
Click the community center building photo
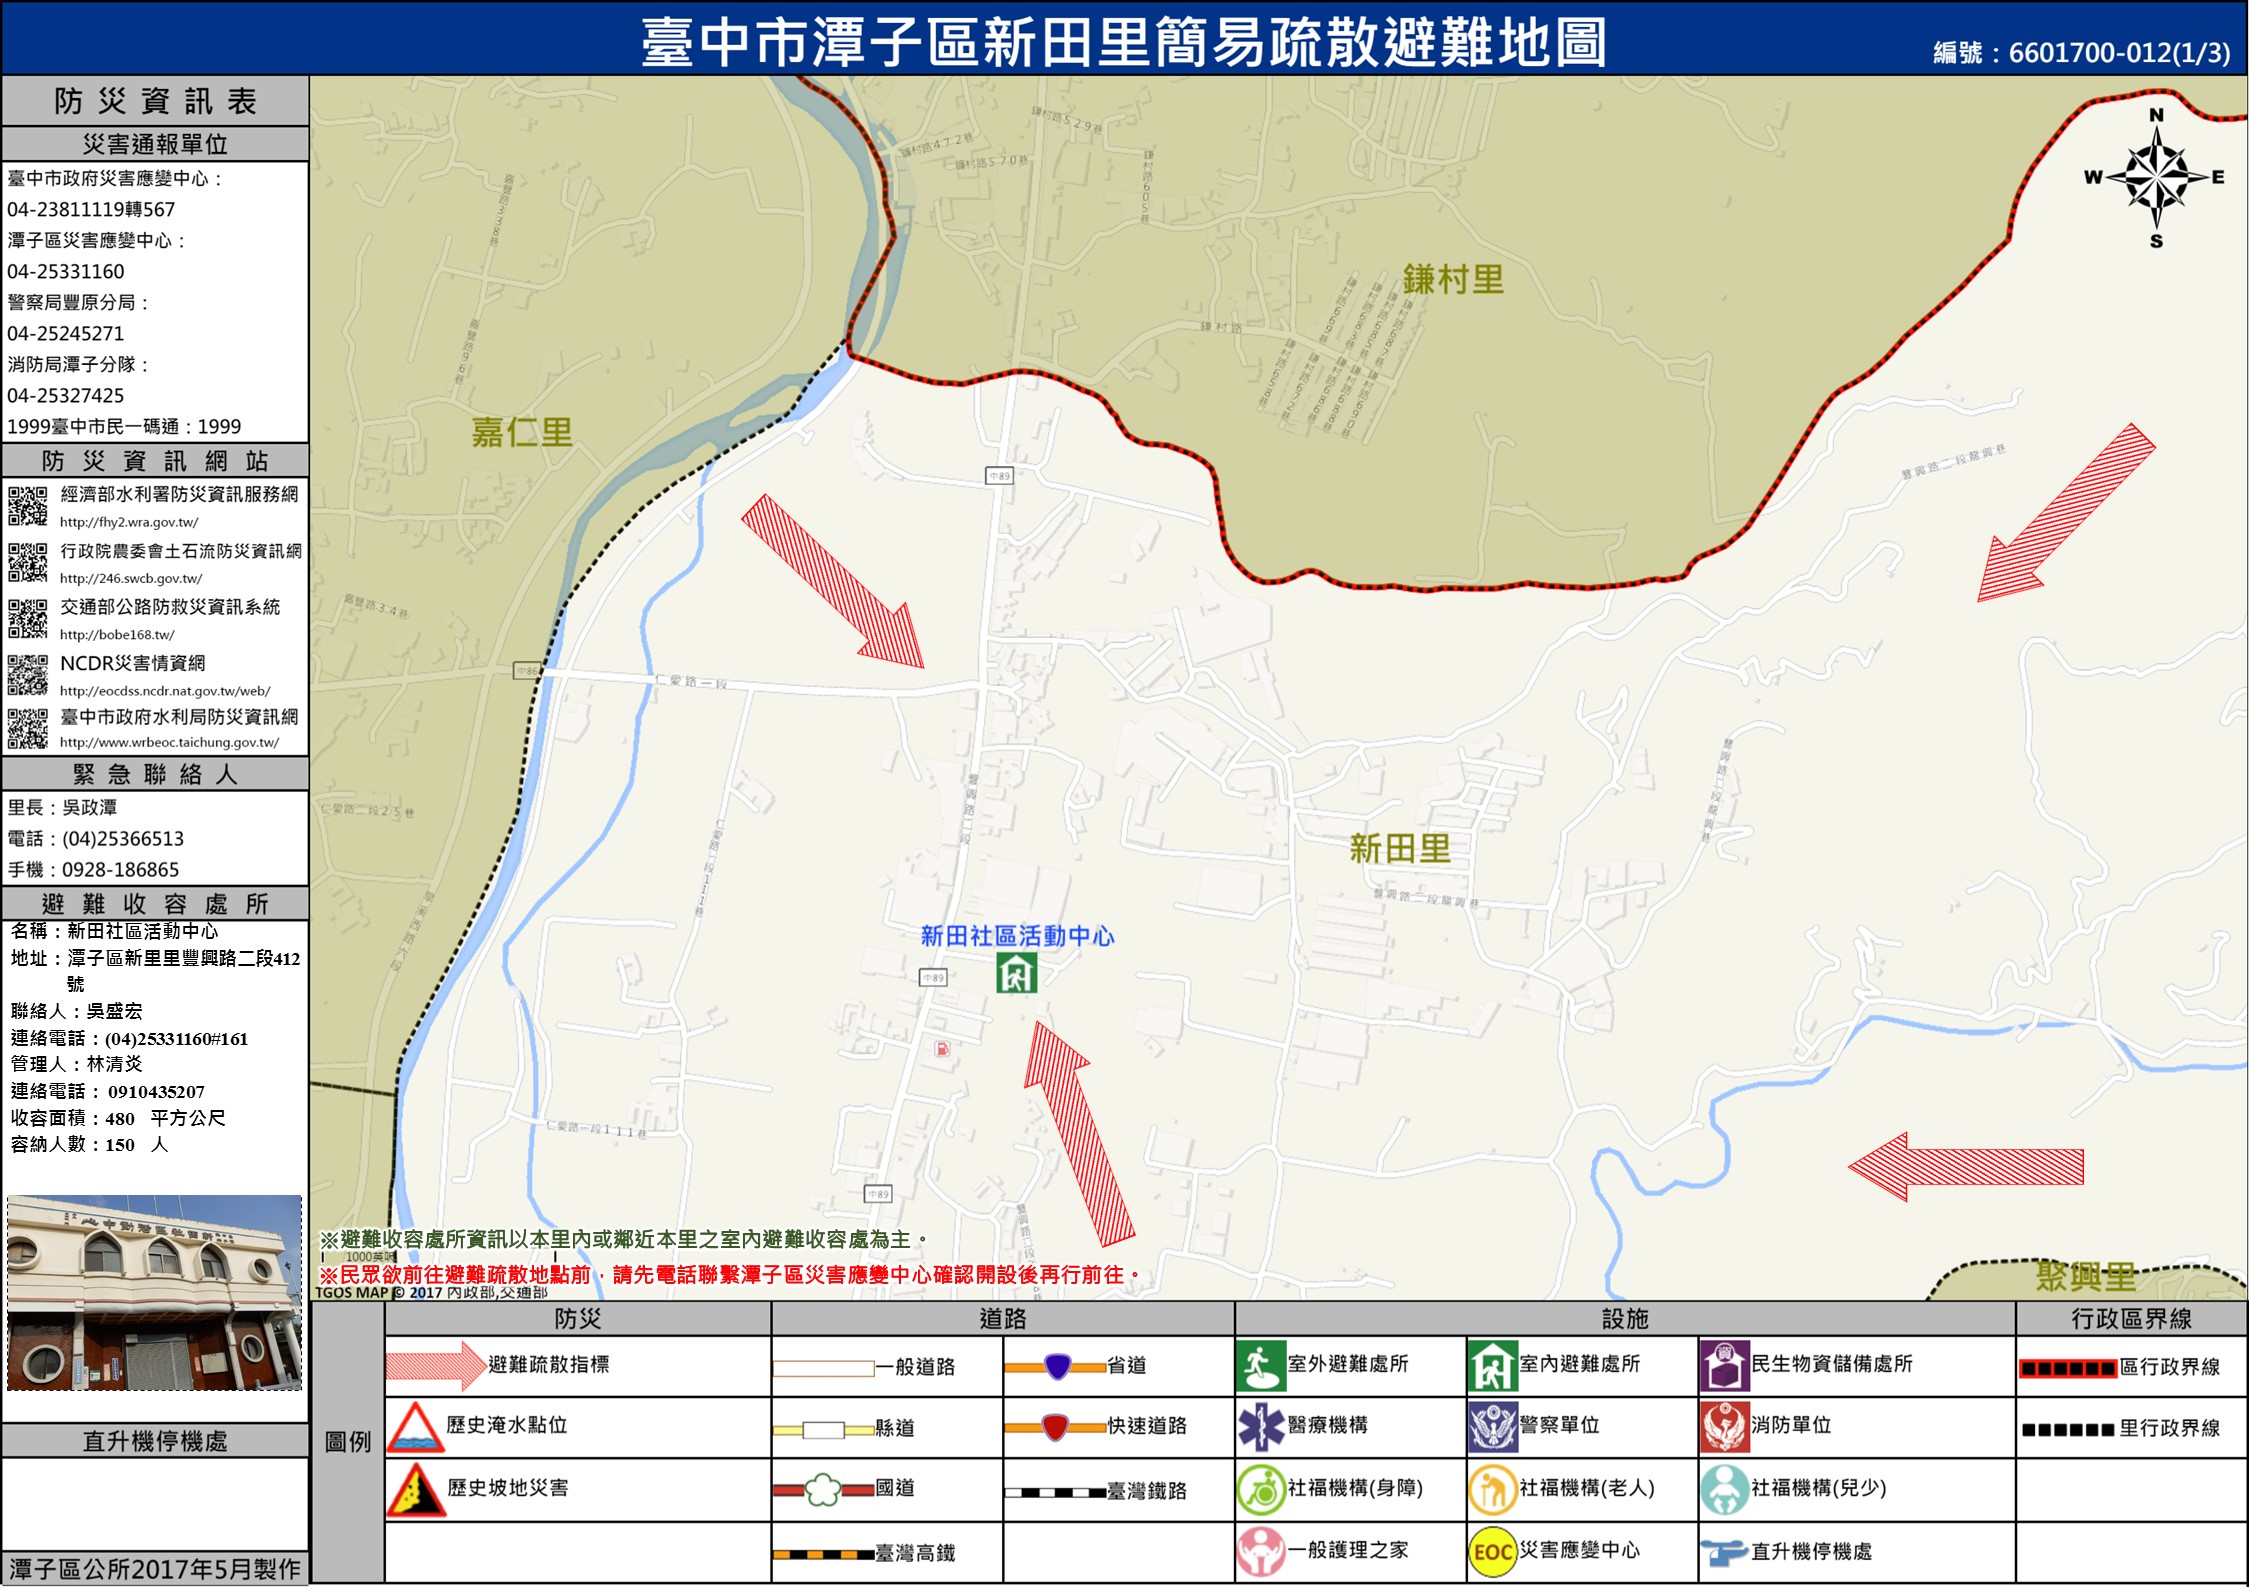point(154,1292)
